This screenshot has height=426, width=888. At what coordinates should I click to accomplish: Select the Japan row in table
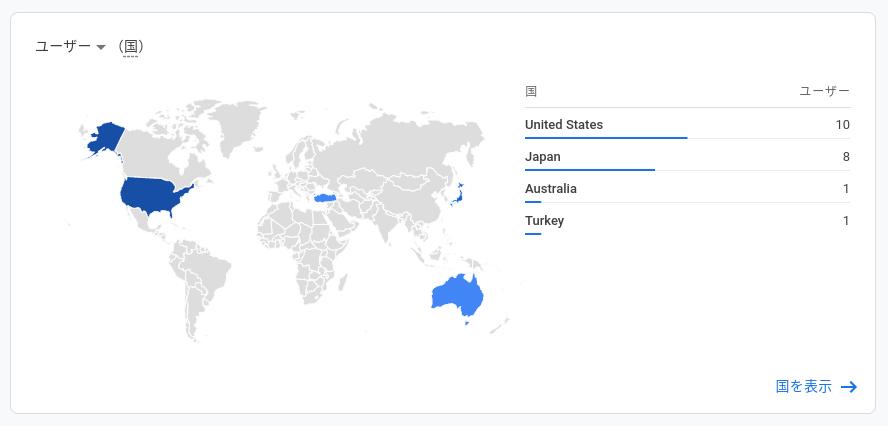click(687, 156)
